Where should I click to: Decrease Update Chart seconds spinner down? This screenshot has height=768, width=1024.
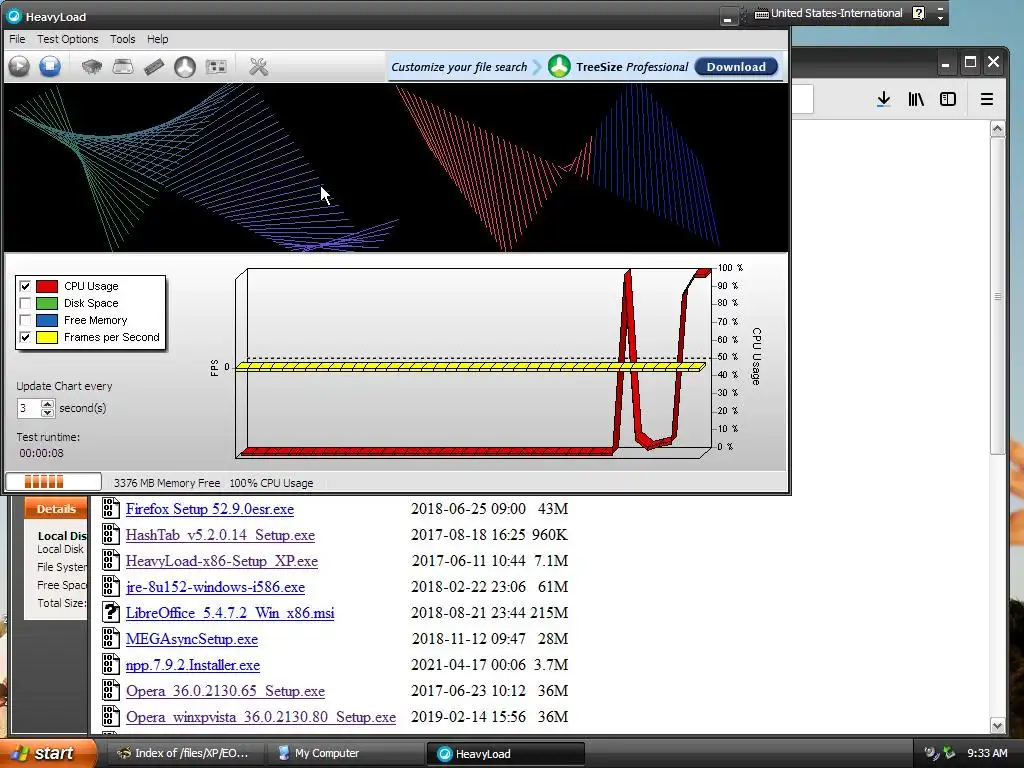pyautogui.click(x=47, y=413)
